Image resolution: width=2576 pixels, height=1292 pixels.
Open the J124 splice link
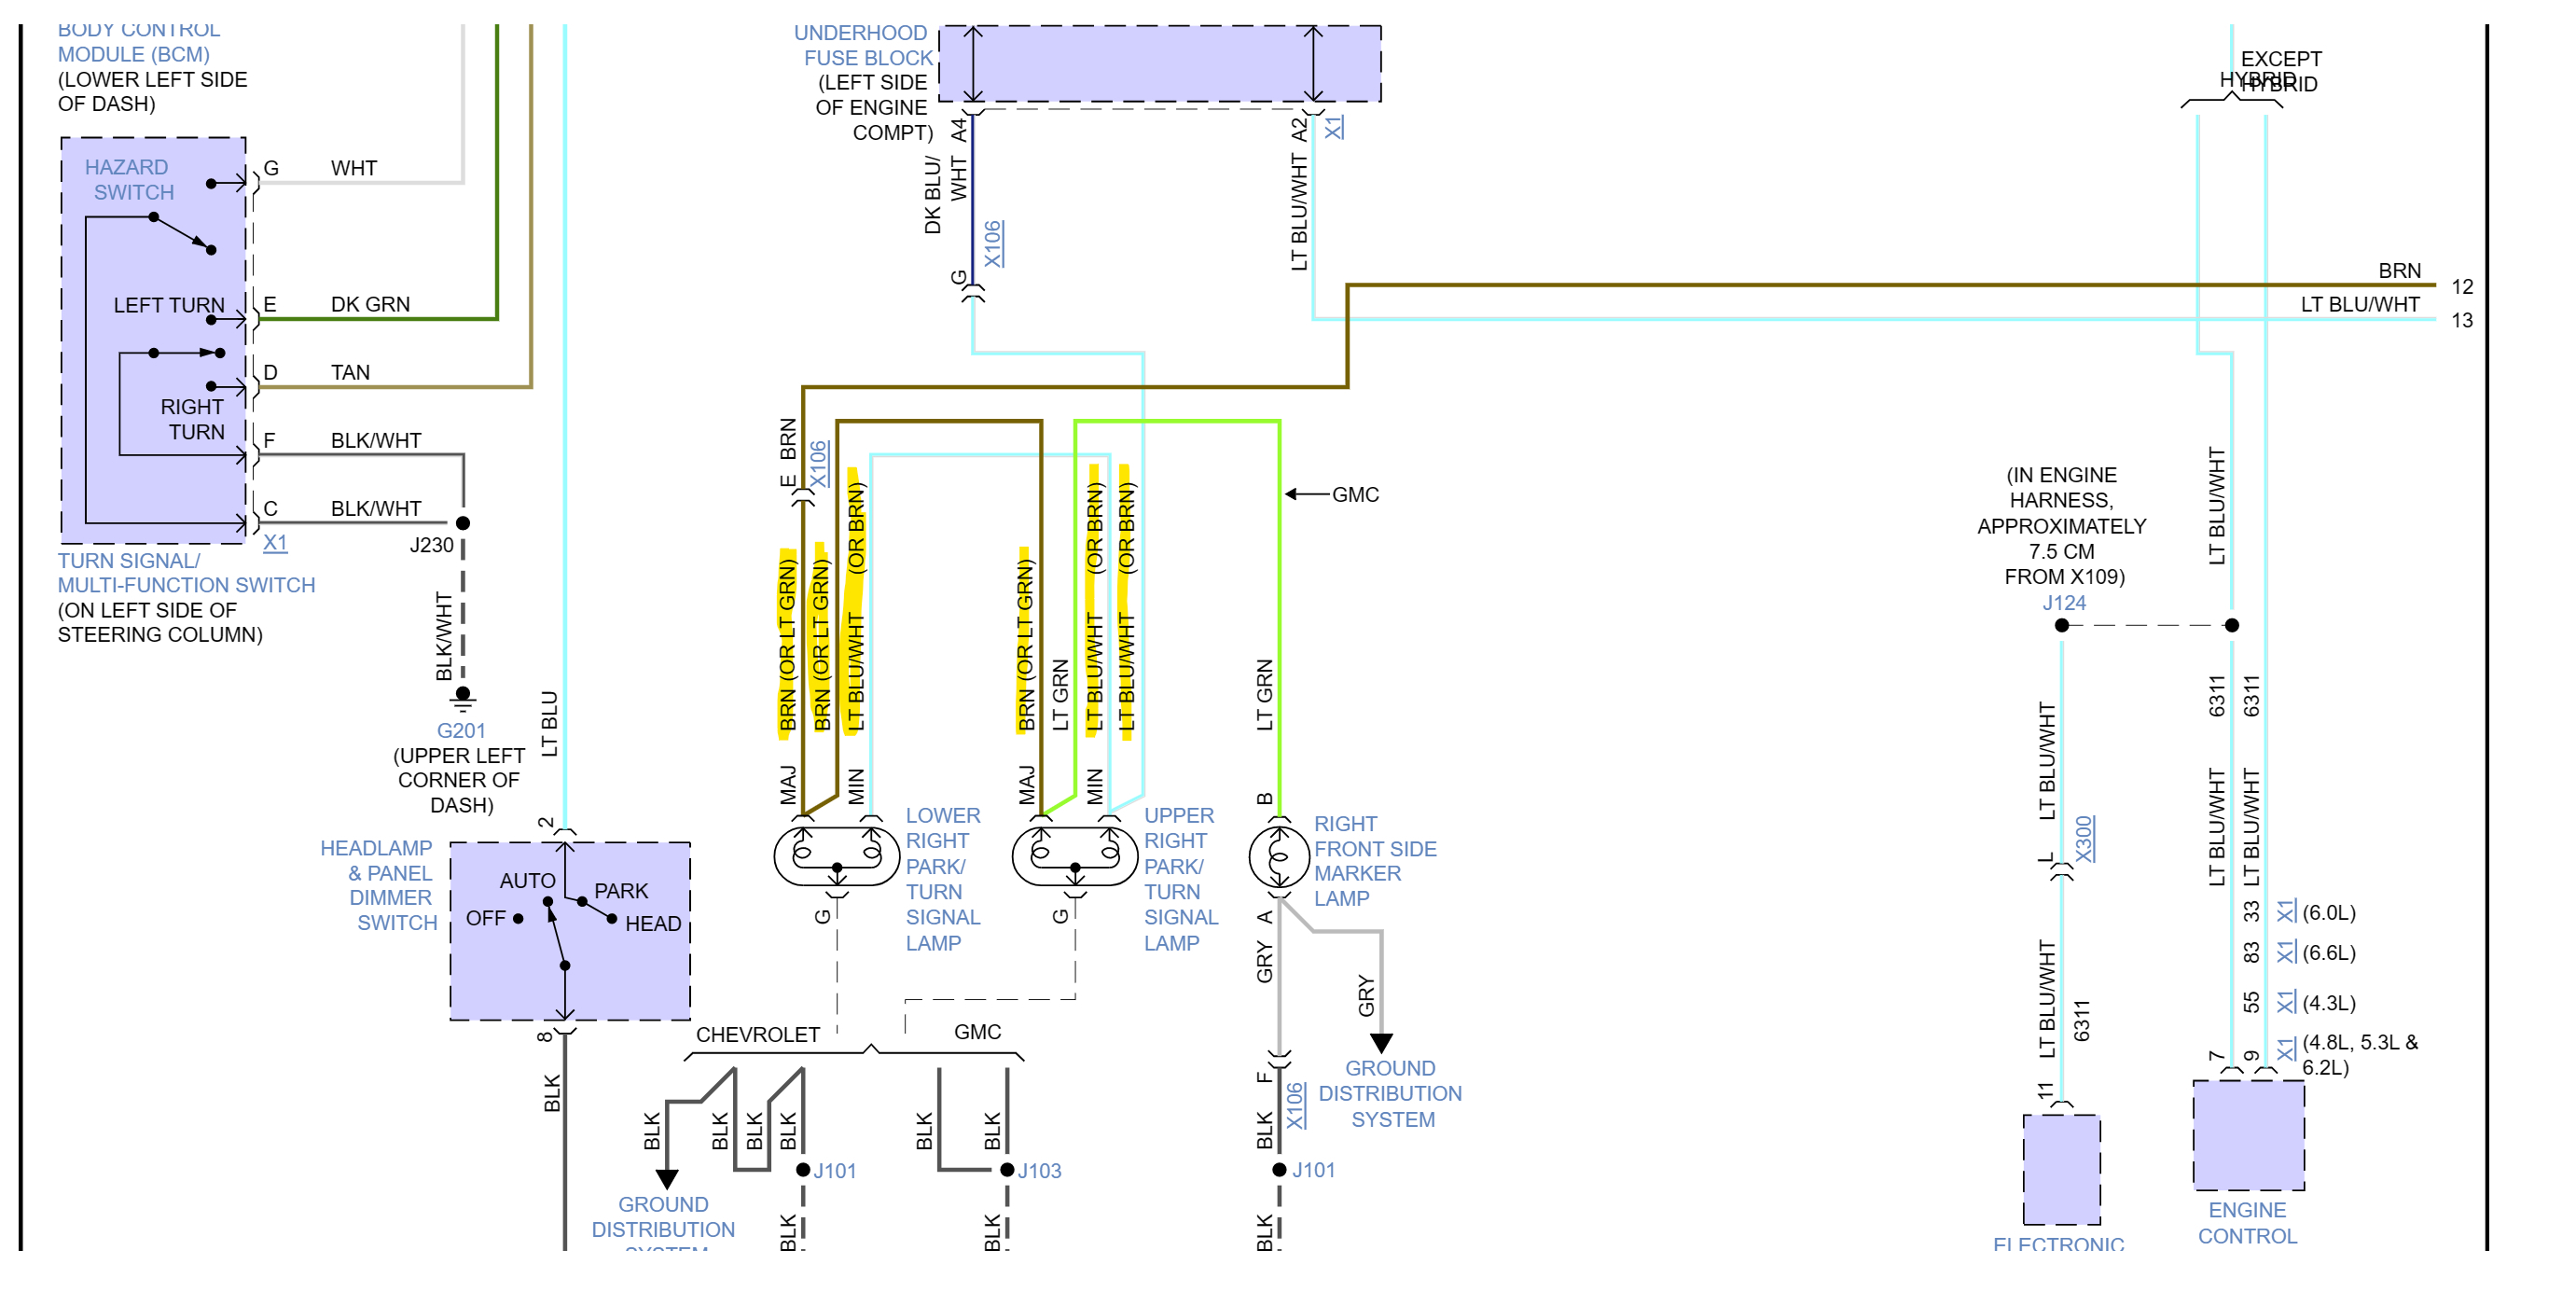tap(2063, 603)
